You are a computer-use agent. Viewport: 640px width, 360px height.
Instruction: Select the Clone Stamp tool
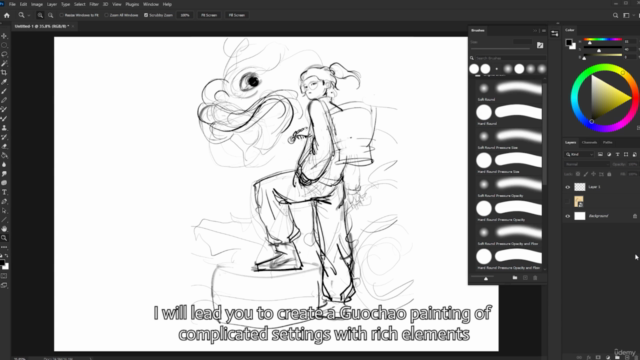[4, 128]
